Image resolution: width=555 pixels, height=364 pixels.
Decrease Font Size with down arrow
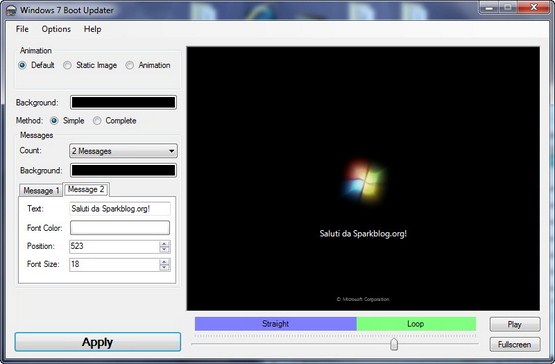tap(164, 267)
